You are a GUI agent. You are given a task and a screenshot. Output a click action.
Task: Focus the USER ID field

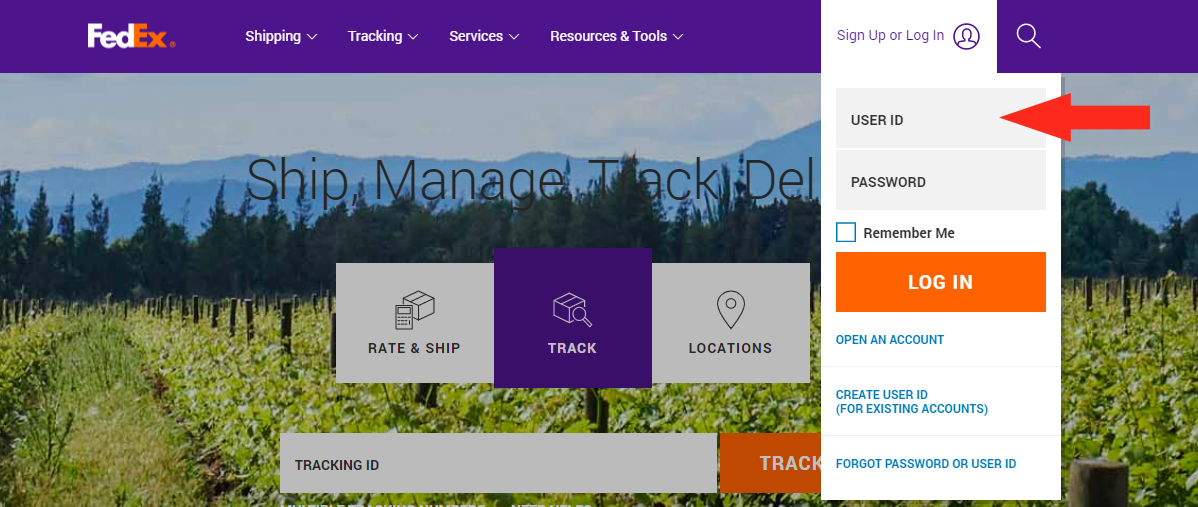point(941,118)
